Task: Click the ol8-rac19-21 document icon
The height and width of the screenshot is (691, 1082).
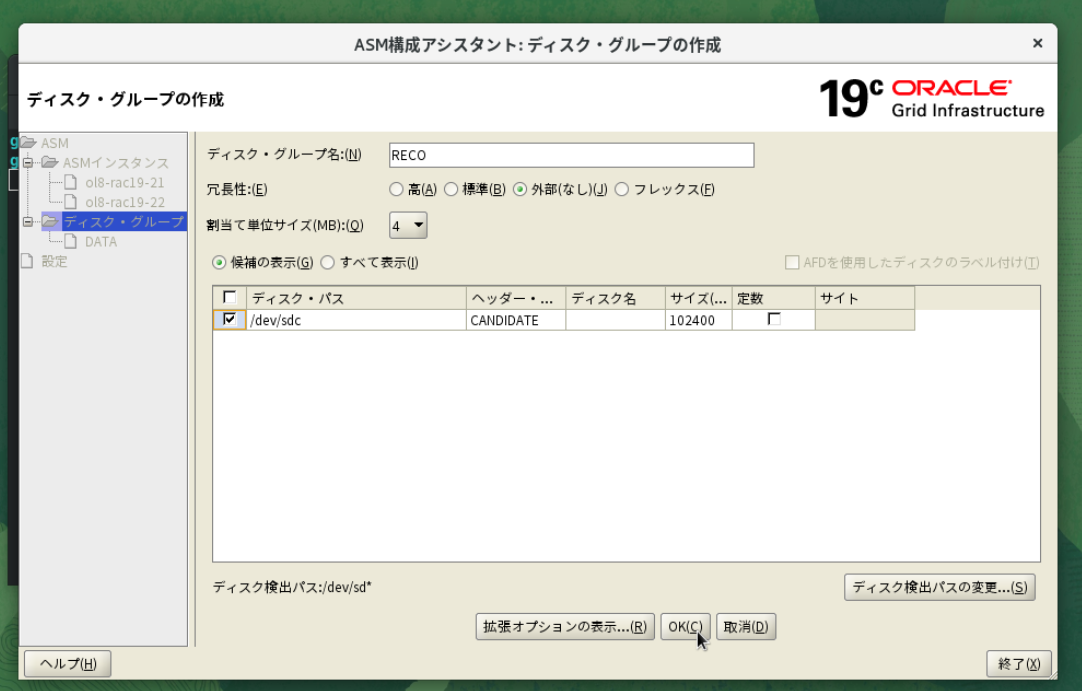Action: coord(70,182)
